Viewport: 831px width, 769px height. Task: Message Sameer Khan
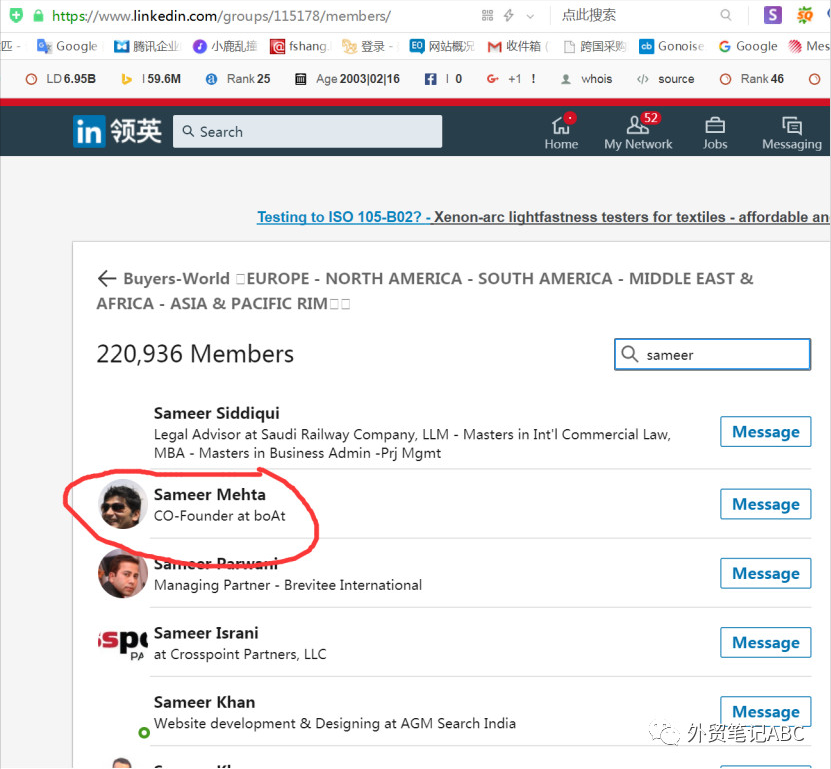[765, 712]
